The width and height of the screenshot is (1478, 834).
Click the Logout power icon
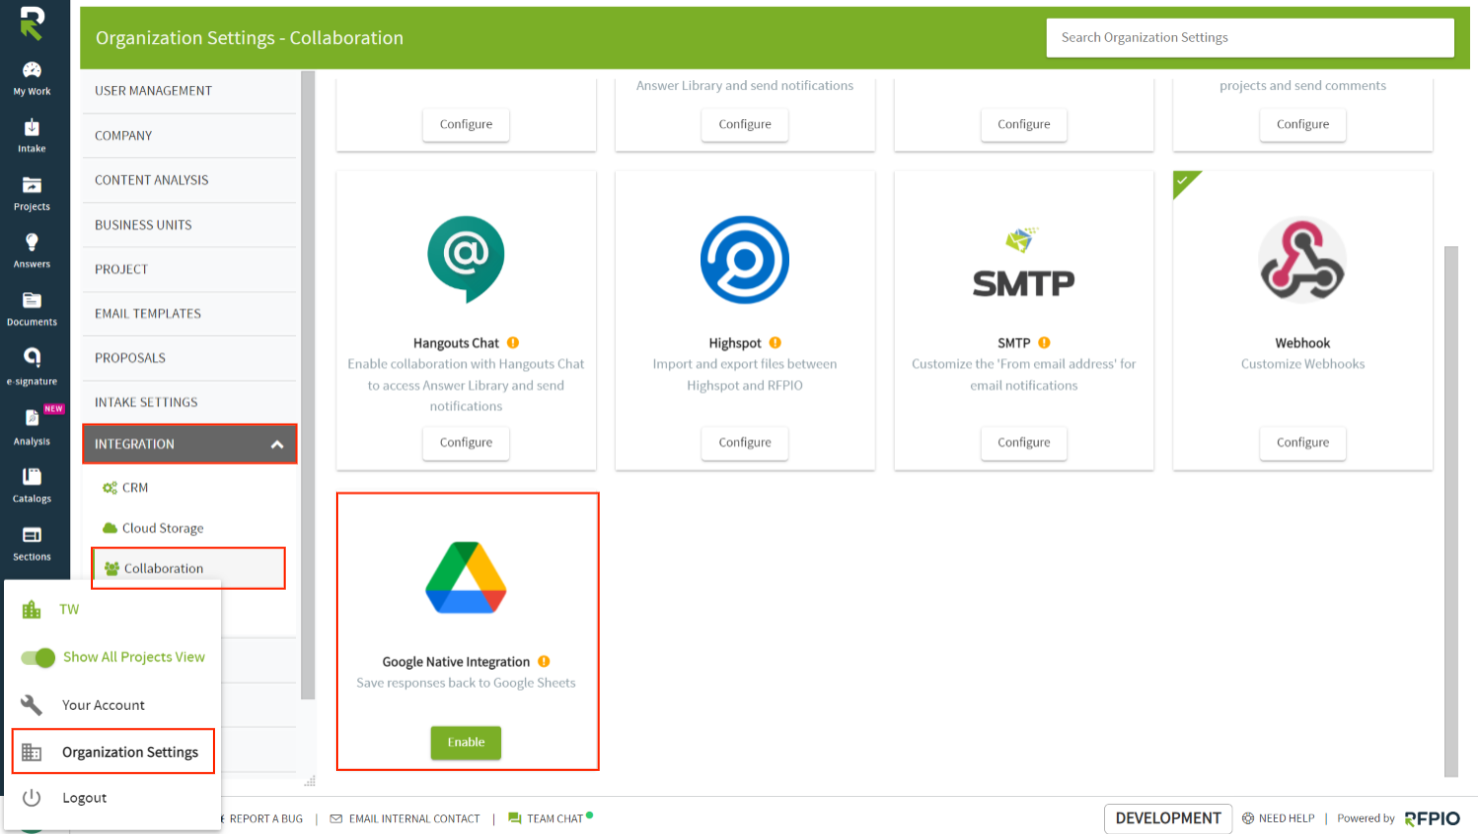[x=31, y=797]
